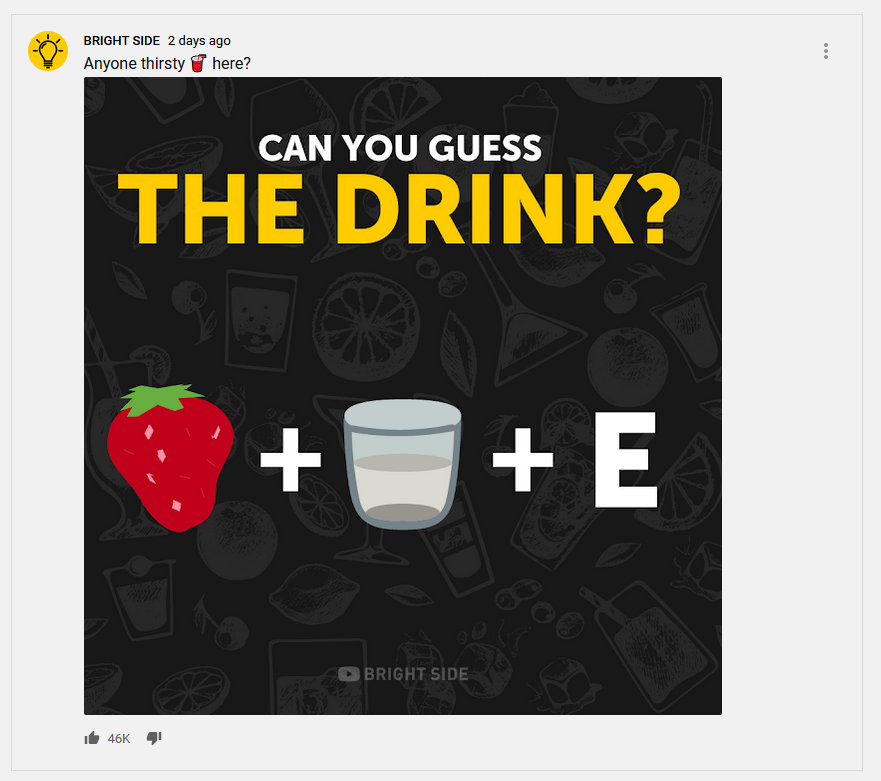The image size is (881, 781).
Task: Open the "2 days ago" timestamp link
Action: pyautogui.click(x=199, y=40)
